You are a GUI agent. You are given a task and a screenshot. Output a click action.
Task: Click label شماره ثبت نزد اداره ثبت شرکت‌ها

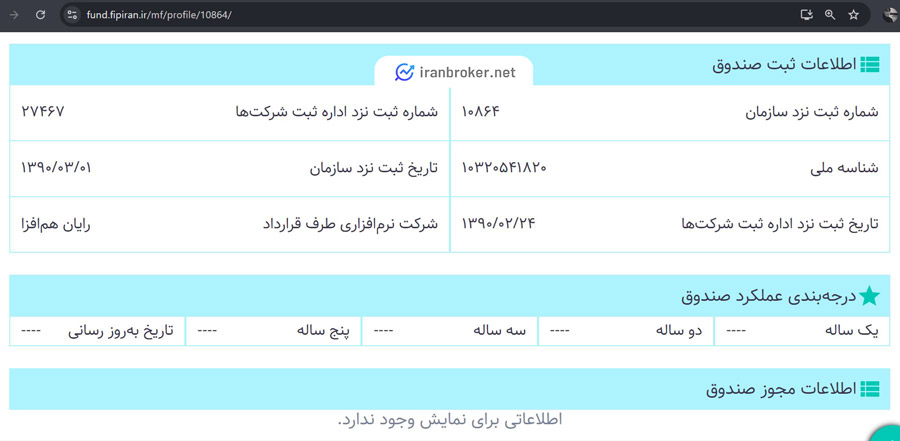[x=336, y=112]
